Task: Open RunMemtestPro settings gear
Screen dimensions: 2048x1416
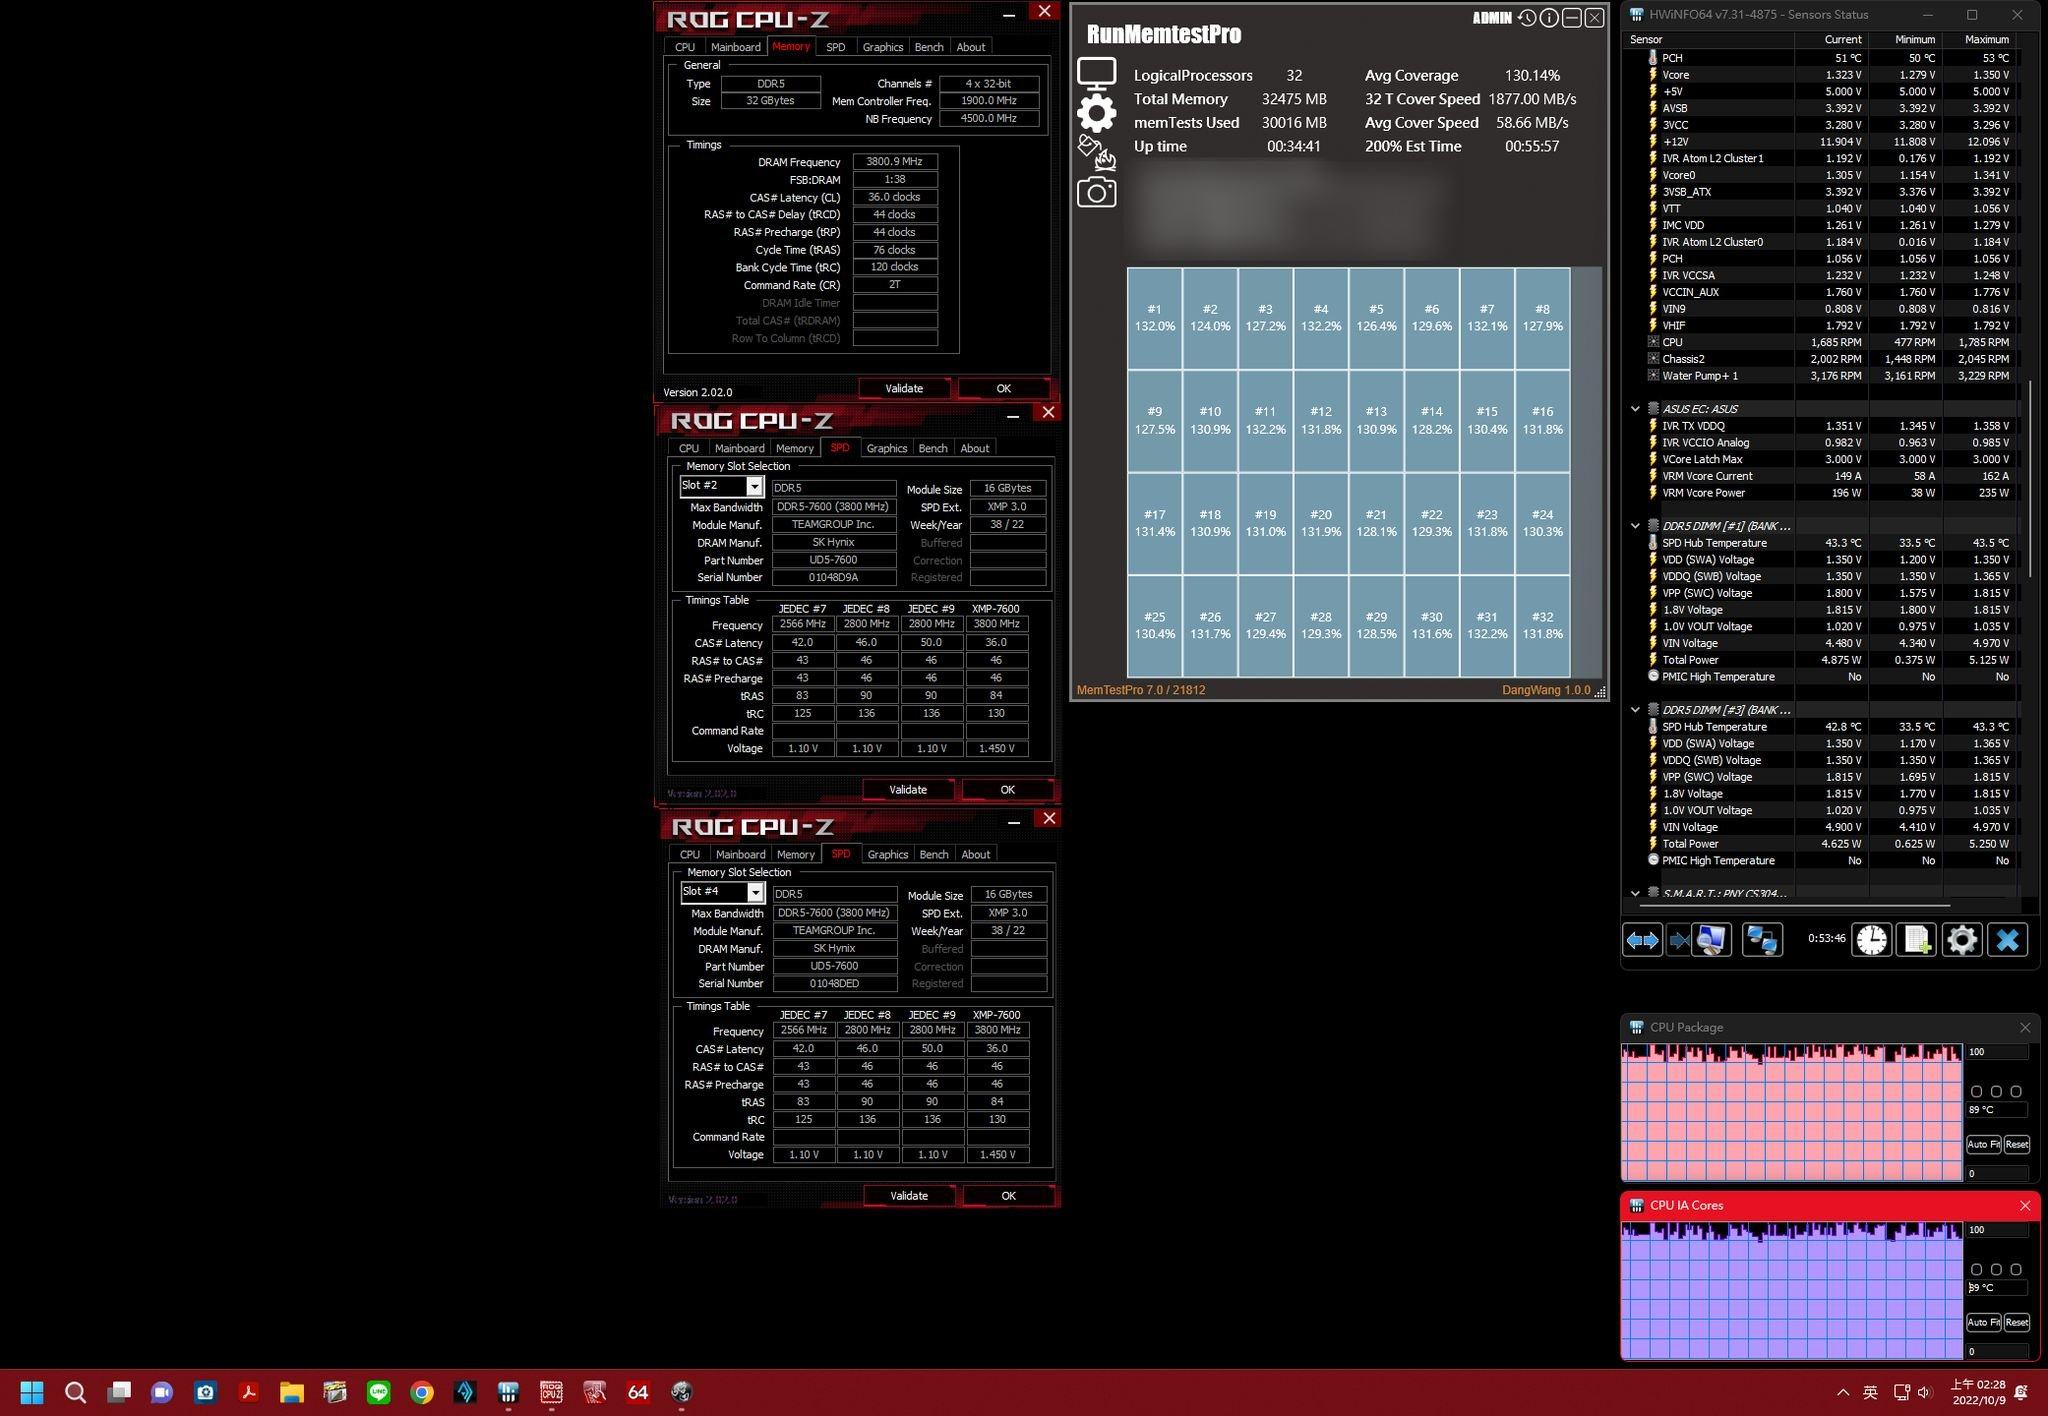Action: [x=1096, y=113]
